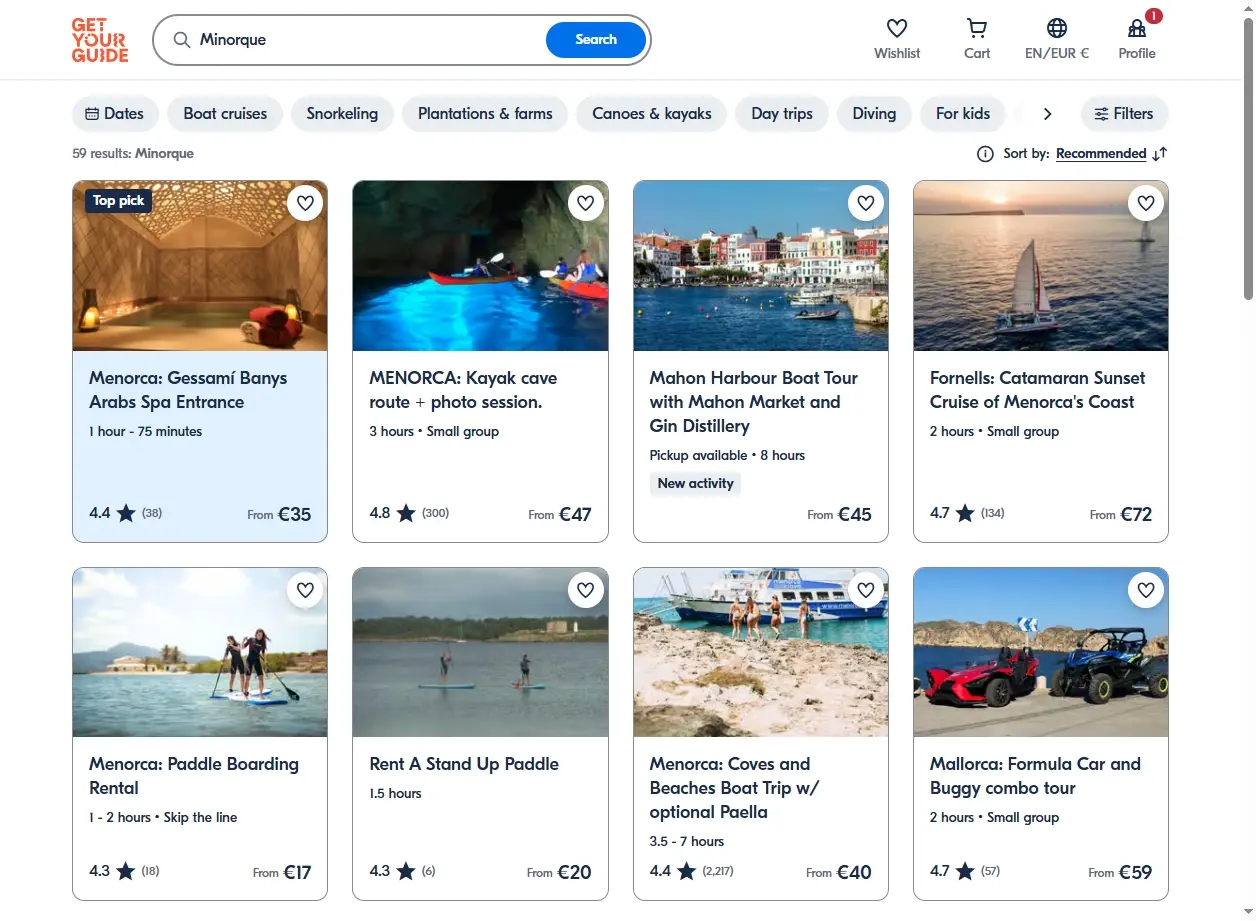The height and width of the screenshot is (921, 1256).
Task: Wishlist the Rent A Stand Up Paddle card
Action: tap(586, 591)
